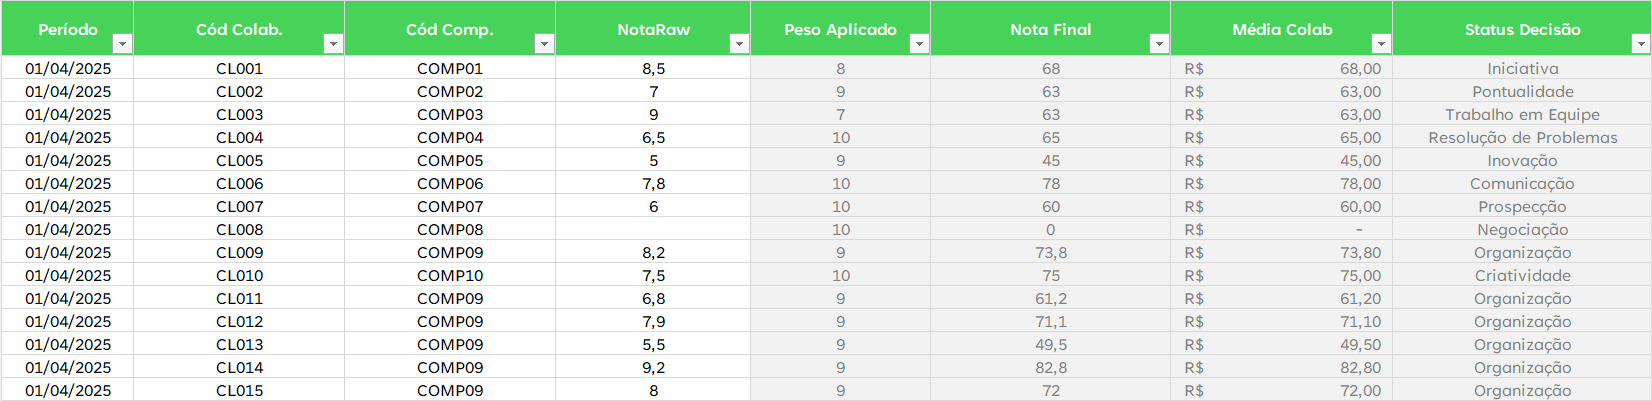Click collaborator code cell CL001
Screen dimensions: 1652x401
(x=239, y=69)
